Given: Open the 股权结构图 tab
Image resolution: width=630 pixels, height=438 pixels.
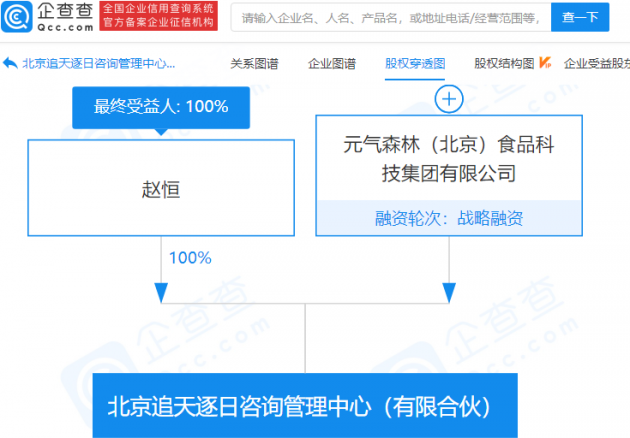Looking at the screenshot, I should pos(504,63).
